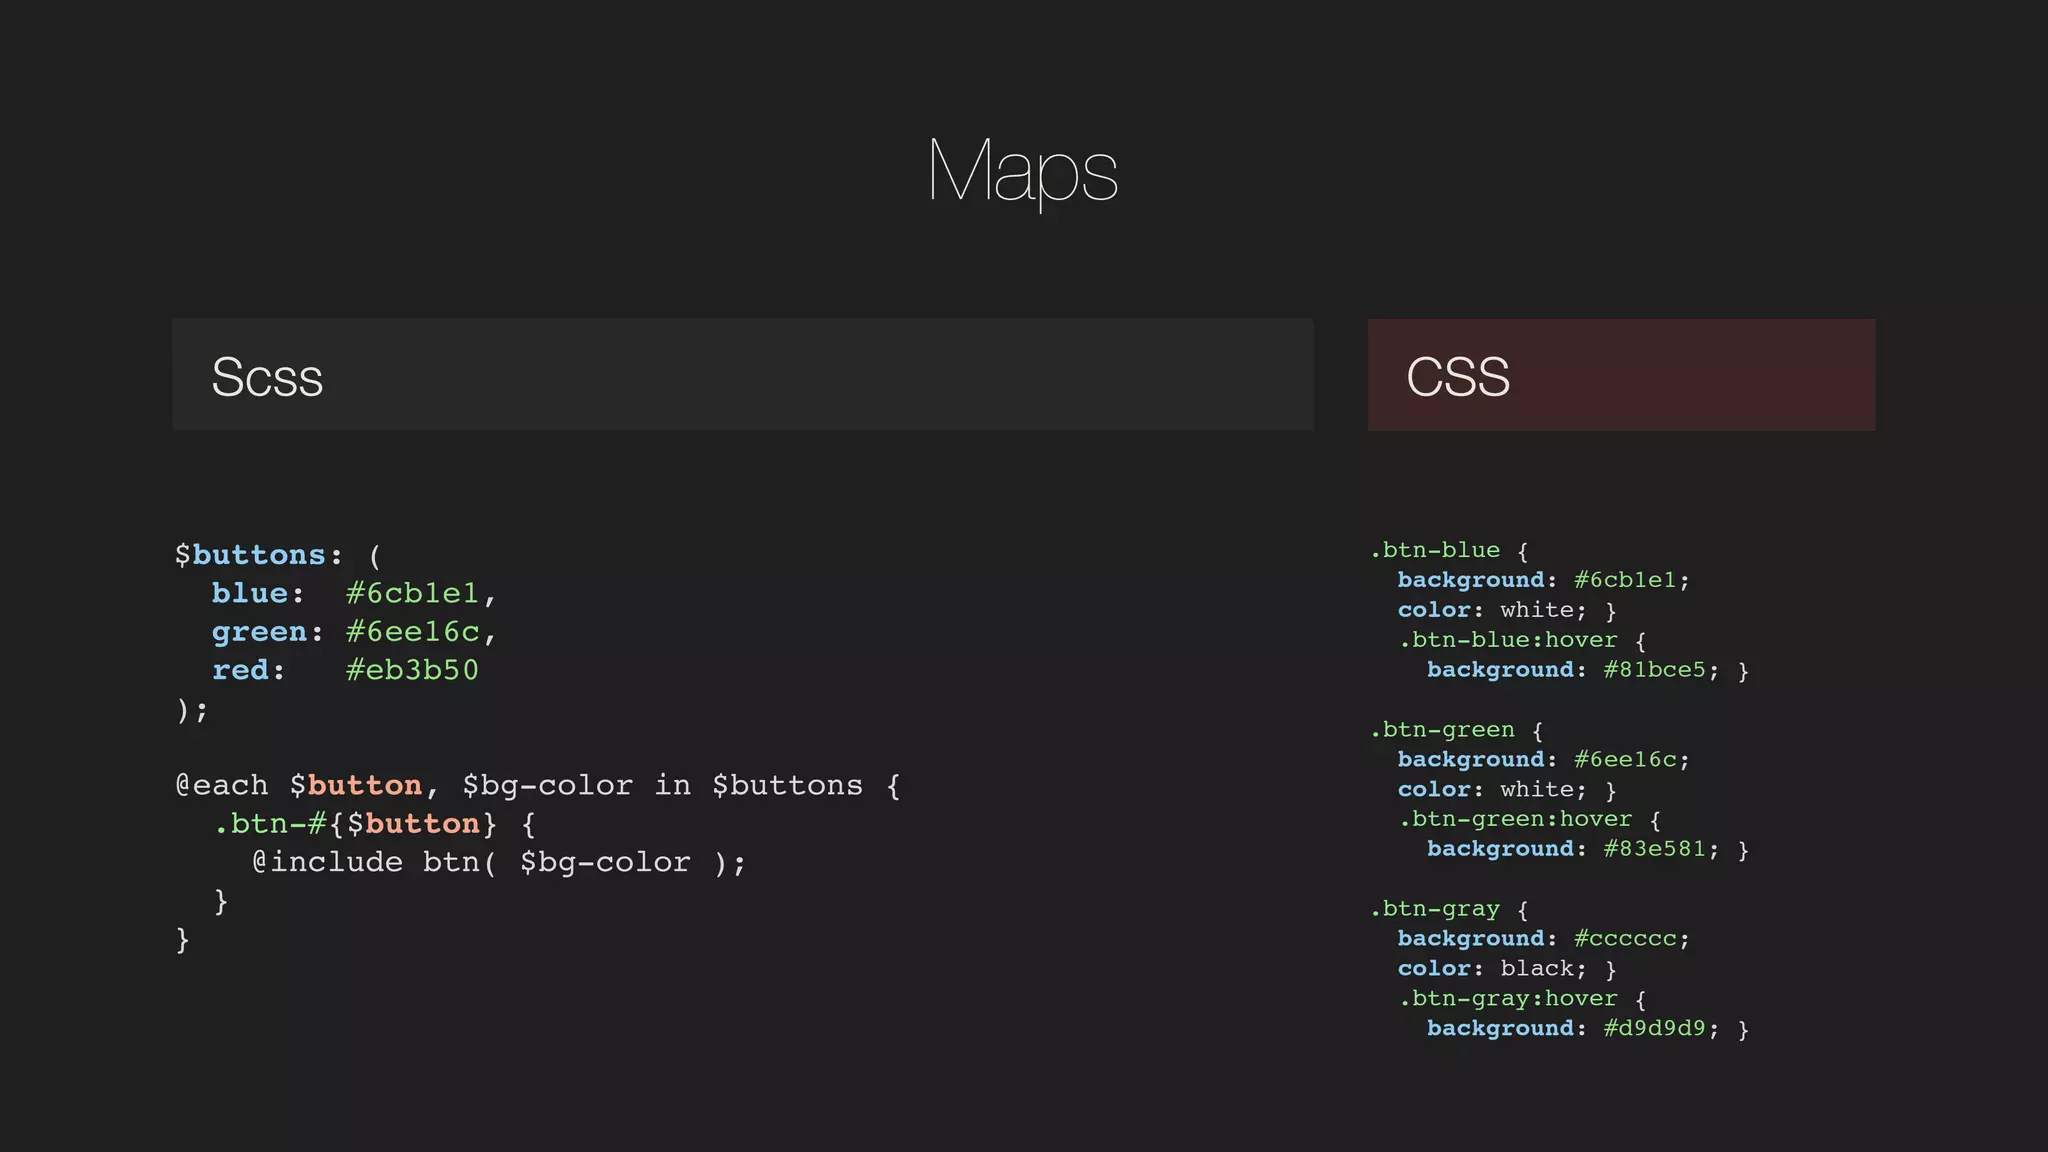Click the '.btn-gray {' CSS selector
The height and width of the screenshot is (1152, 2048).
[x=1449, y=909]
